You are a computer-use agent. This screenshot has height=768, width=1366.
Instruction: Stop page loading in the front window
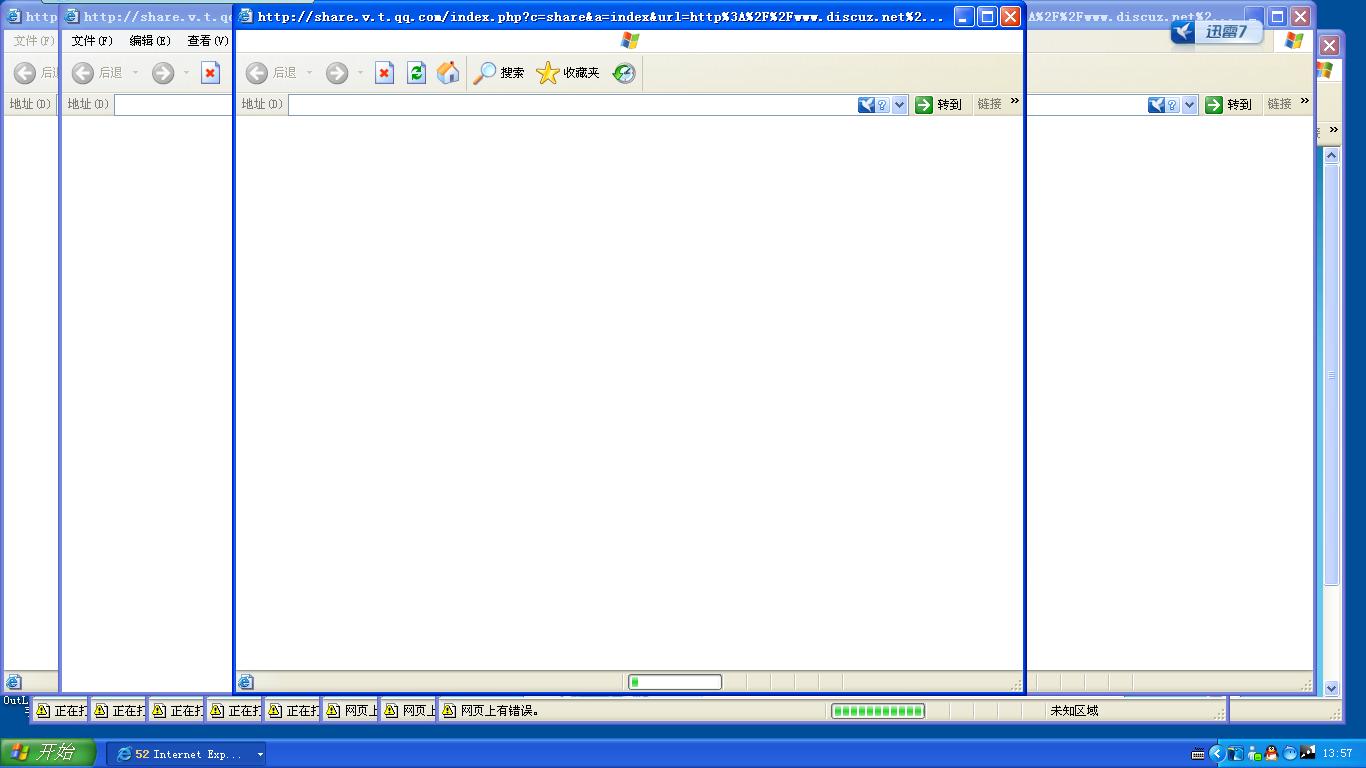[x=384, y=73]
